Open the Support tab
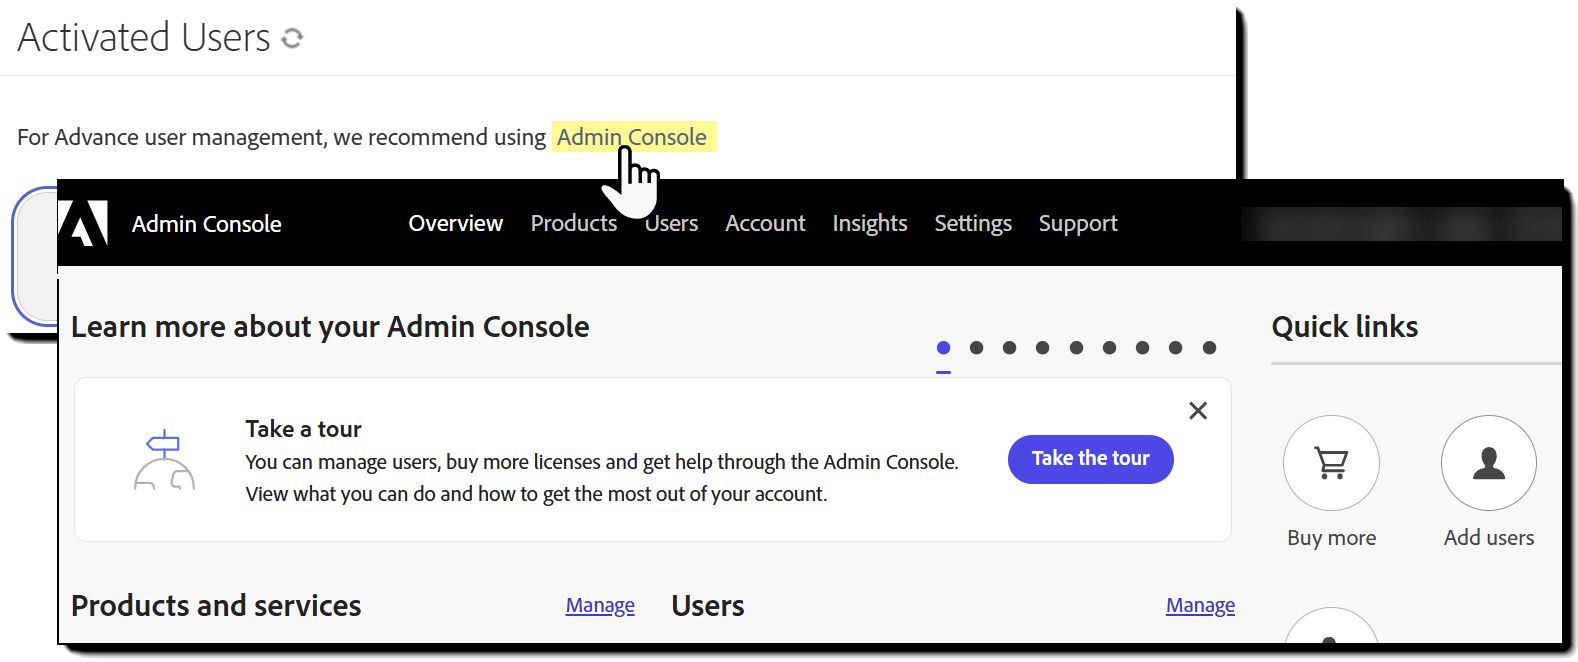Screen dimensions: 1578x662 tap(1078, 223)
